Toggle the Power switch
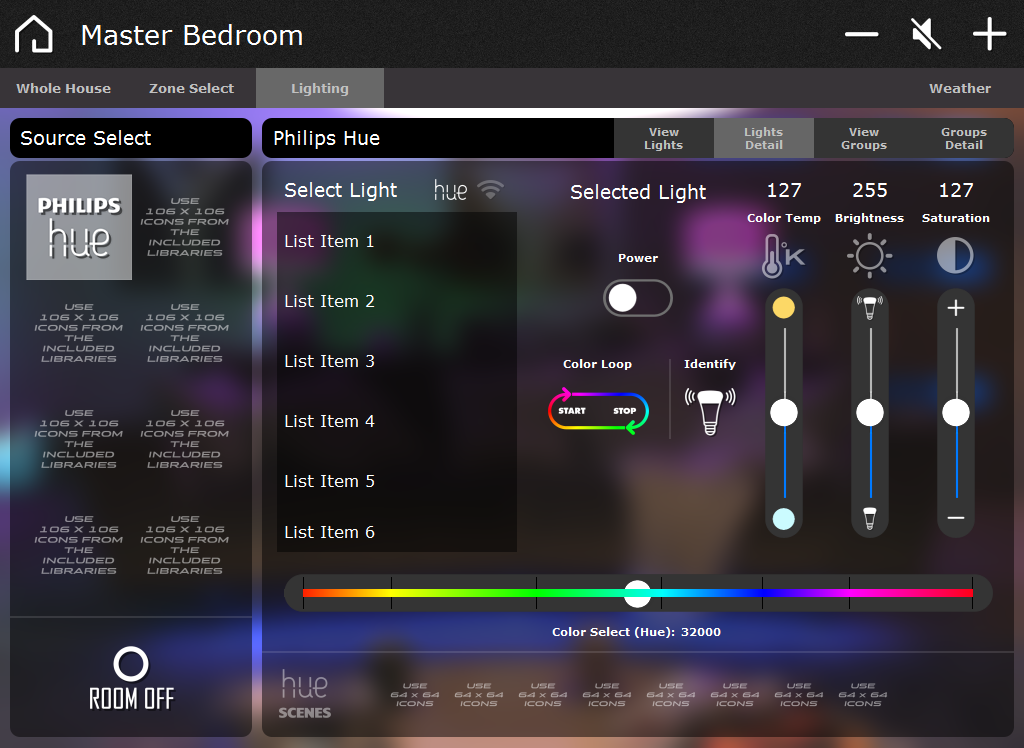Screen dimensions: 1024x748 point(637,298)
